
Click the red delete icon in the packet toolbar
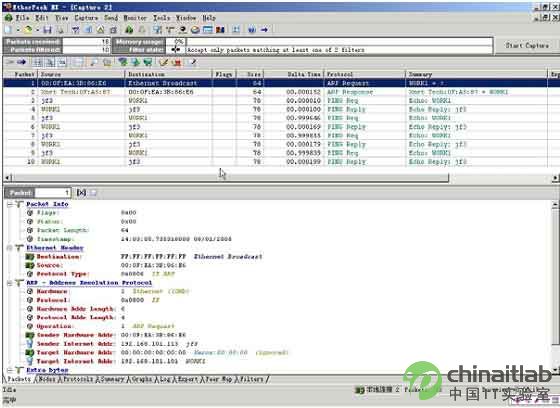click(x=176, y=63)
